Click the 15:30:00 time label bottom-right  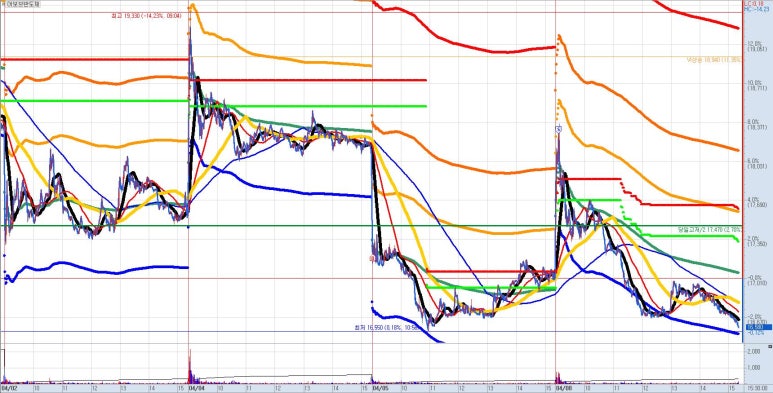click(757, 389)
